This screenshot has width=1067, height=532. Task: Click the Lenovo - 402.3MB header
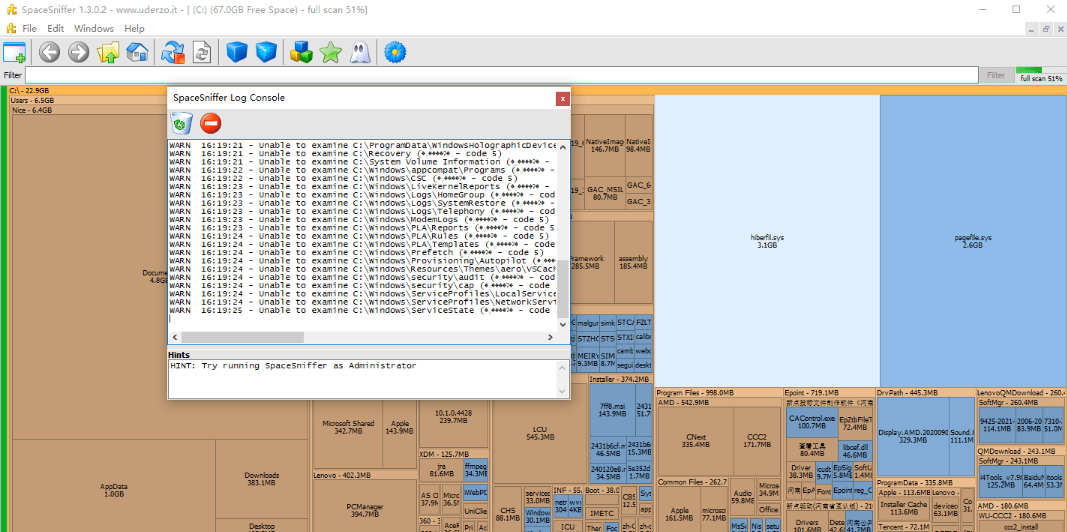pos(364,475)
